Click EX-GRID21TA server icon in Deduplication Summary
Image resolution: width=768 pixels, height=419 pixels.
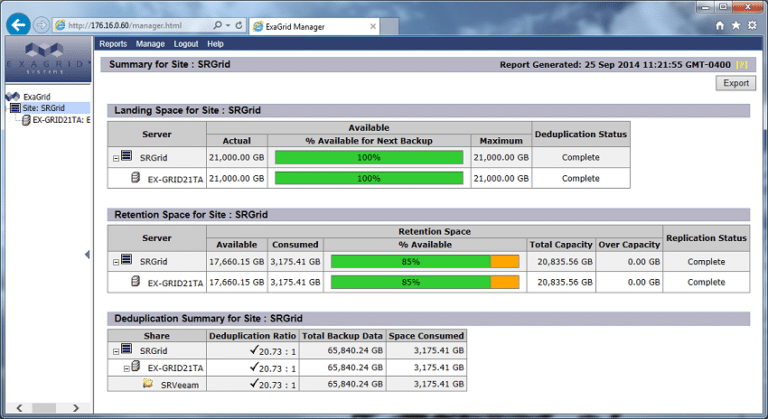(136, 366)
